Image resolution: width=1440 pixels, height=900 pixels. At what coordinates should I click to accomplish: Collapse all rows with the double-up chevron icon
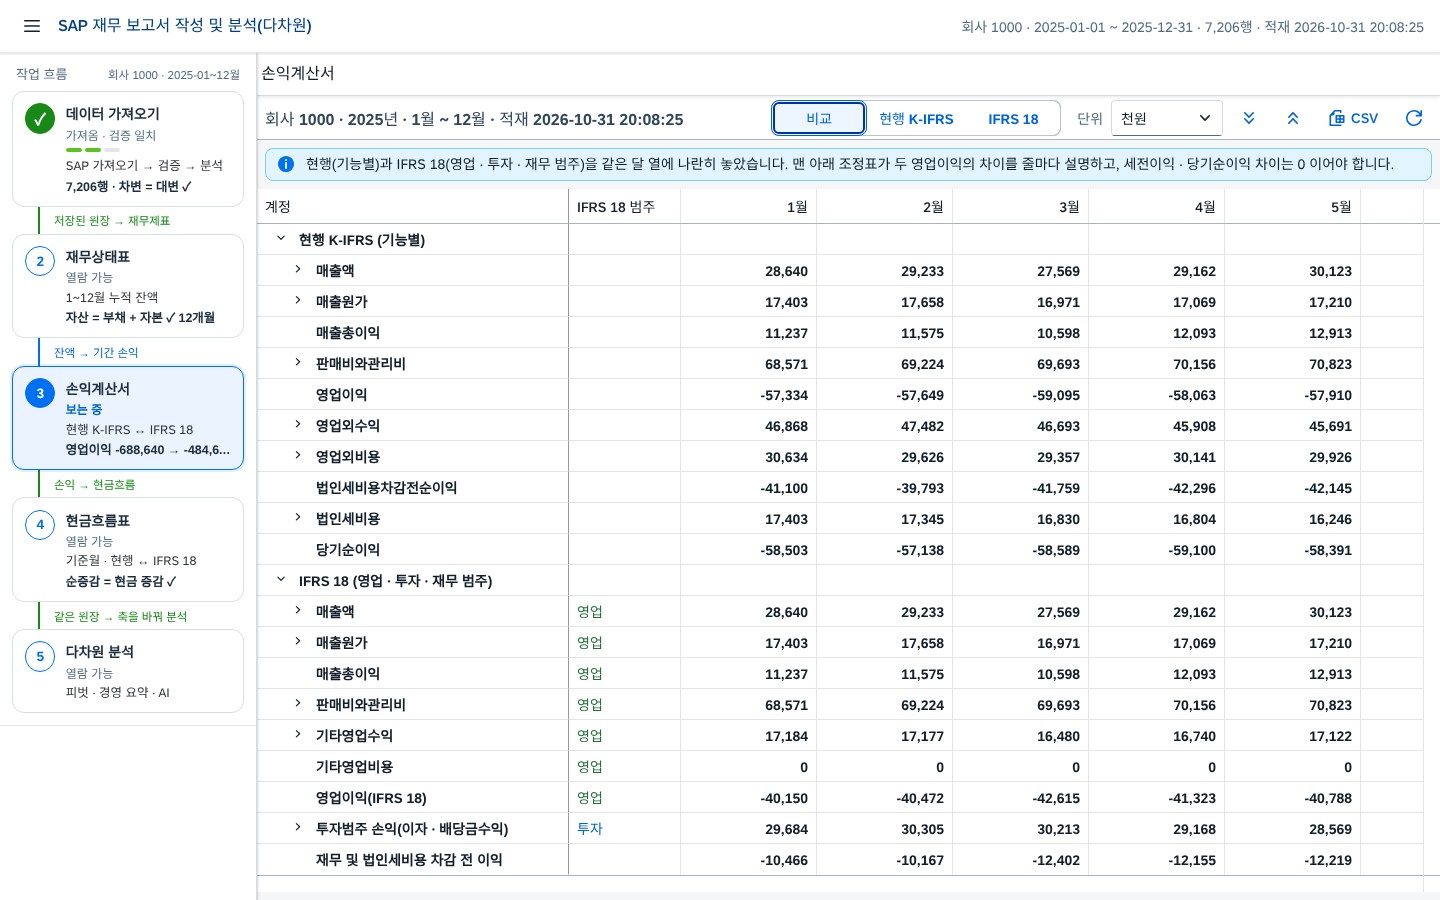pyautogui.click(x=1293, y=118)
